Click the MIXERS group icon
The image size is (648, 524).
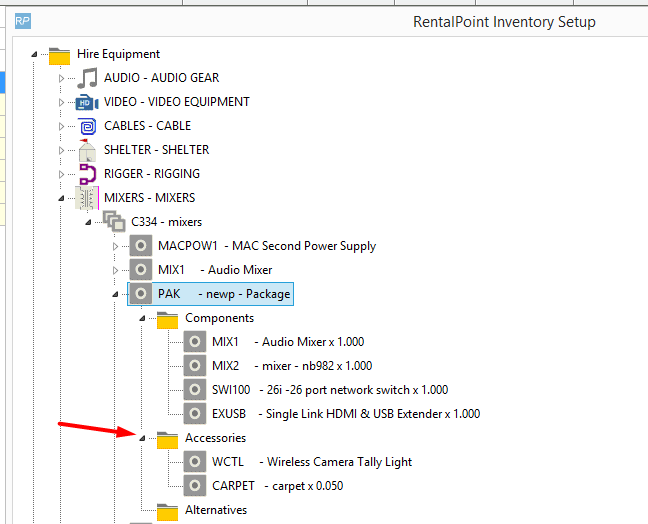(87, 198)
